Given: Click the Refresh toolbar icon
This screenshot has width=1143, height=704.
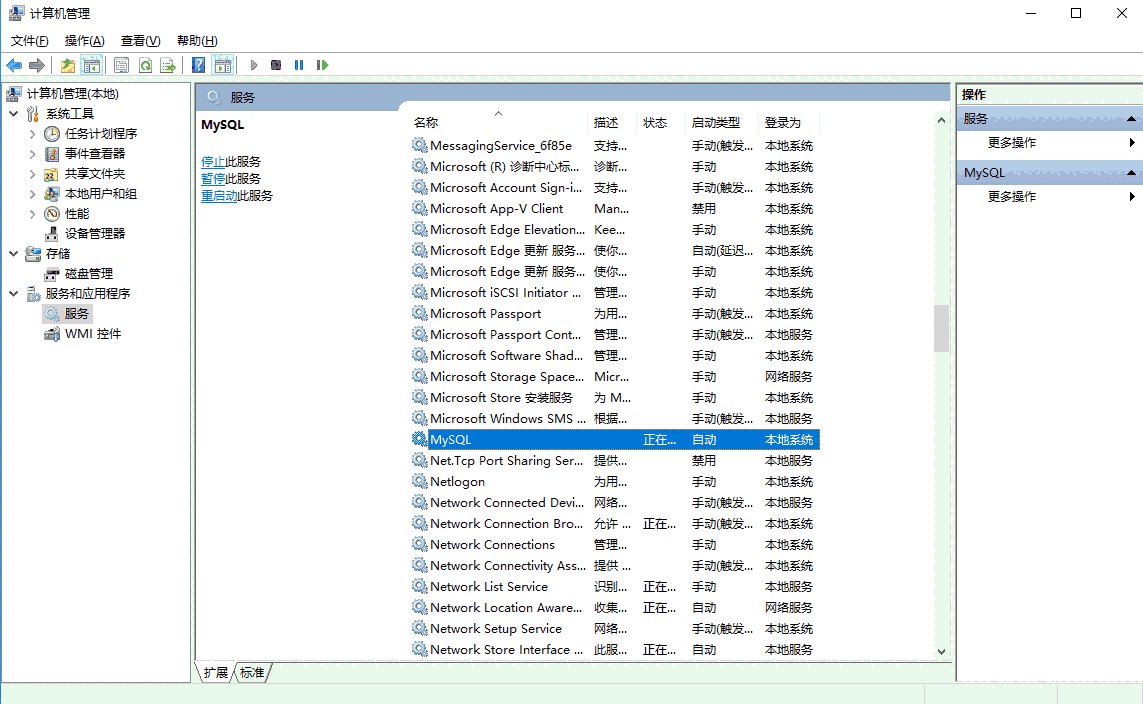Looking at the screenshot, I should [x=146, y=64].
